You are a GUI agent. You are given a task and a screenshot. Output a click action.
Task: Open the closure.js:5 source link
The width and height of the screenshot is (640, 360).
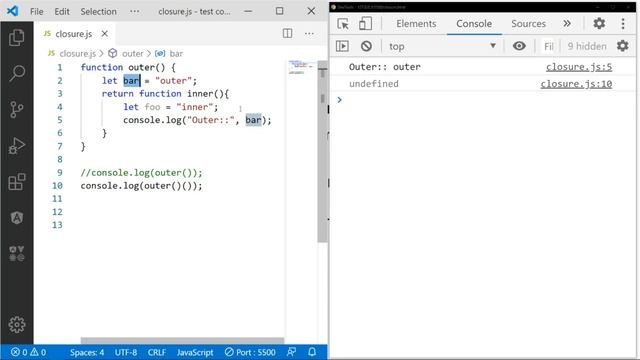point(579,67)
